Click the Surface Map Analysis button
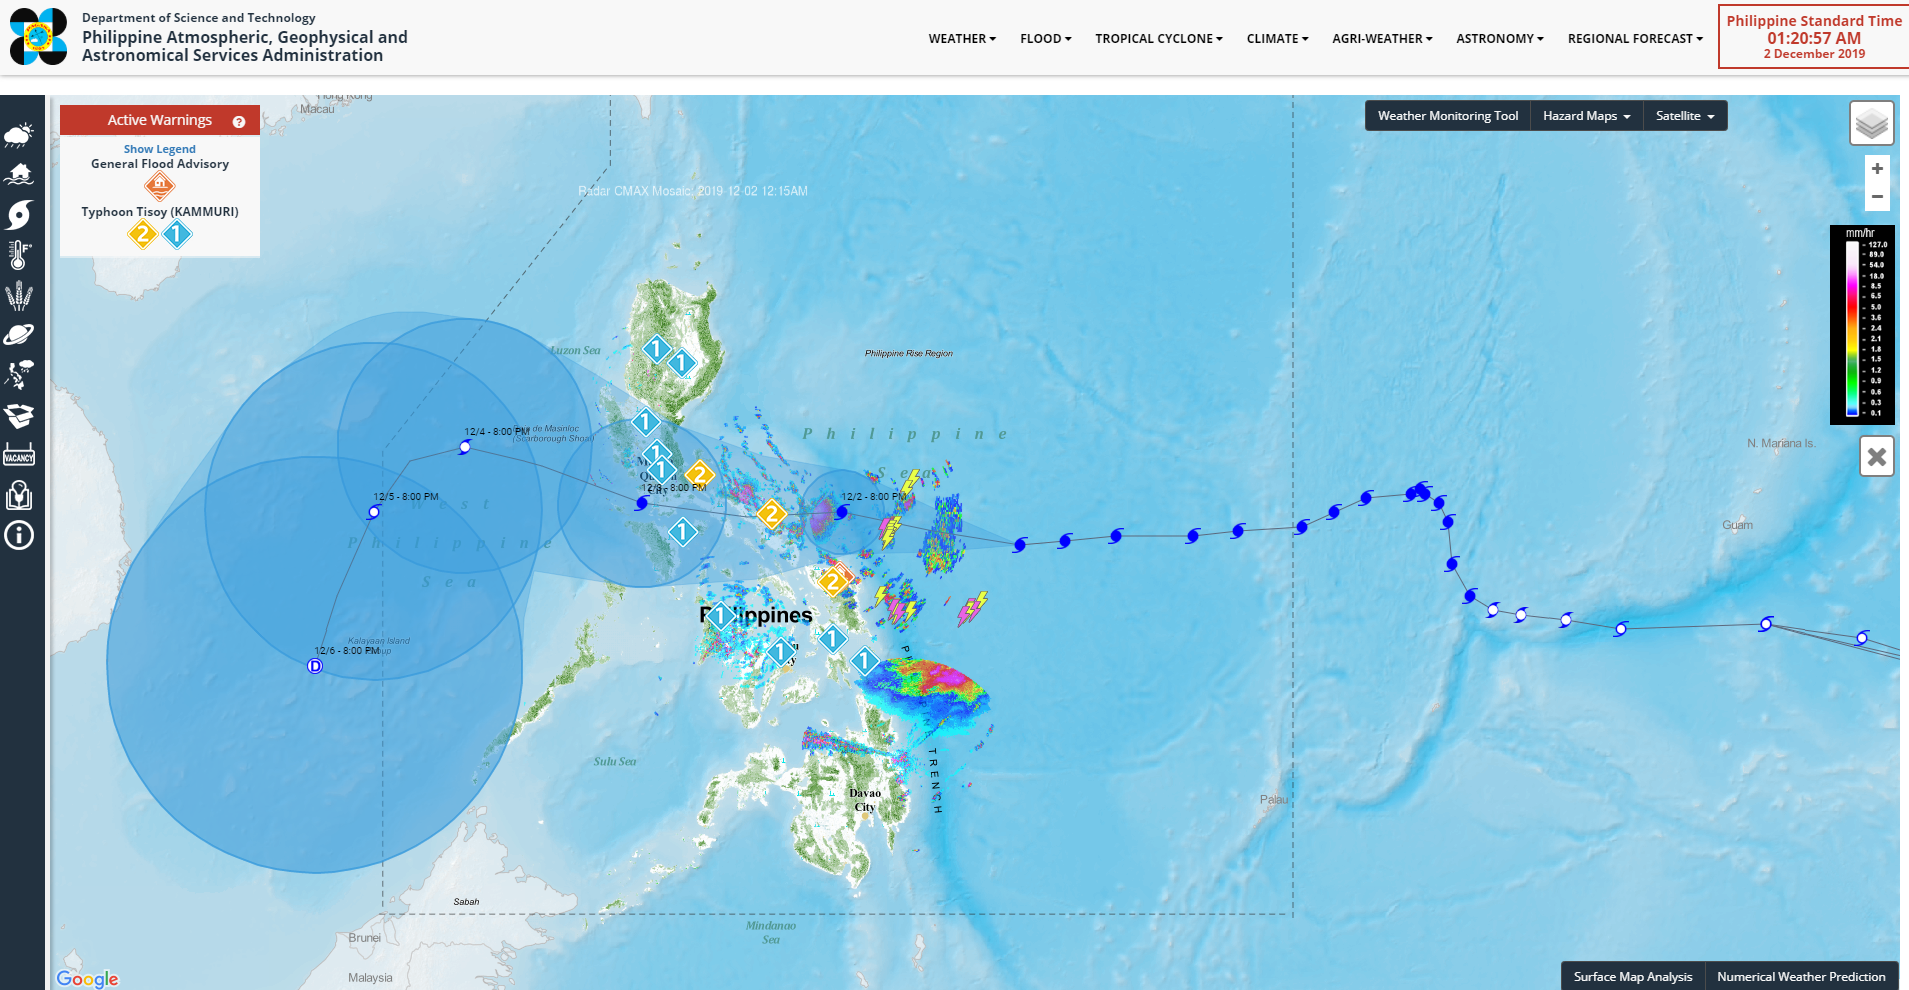Screen dimensions: 1909x990 click(1632, 977)
